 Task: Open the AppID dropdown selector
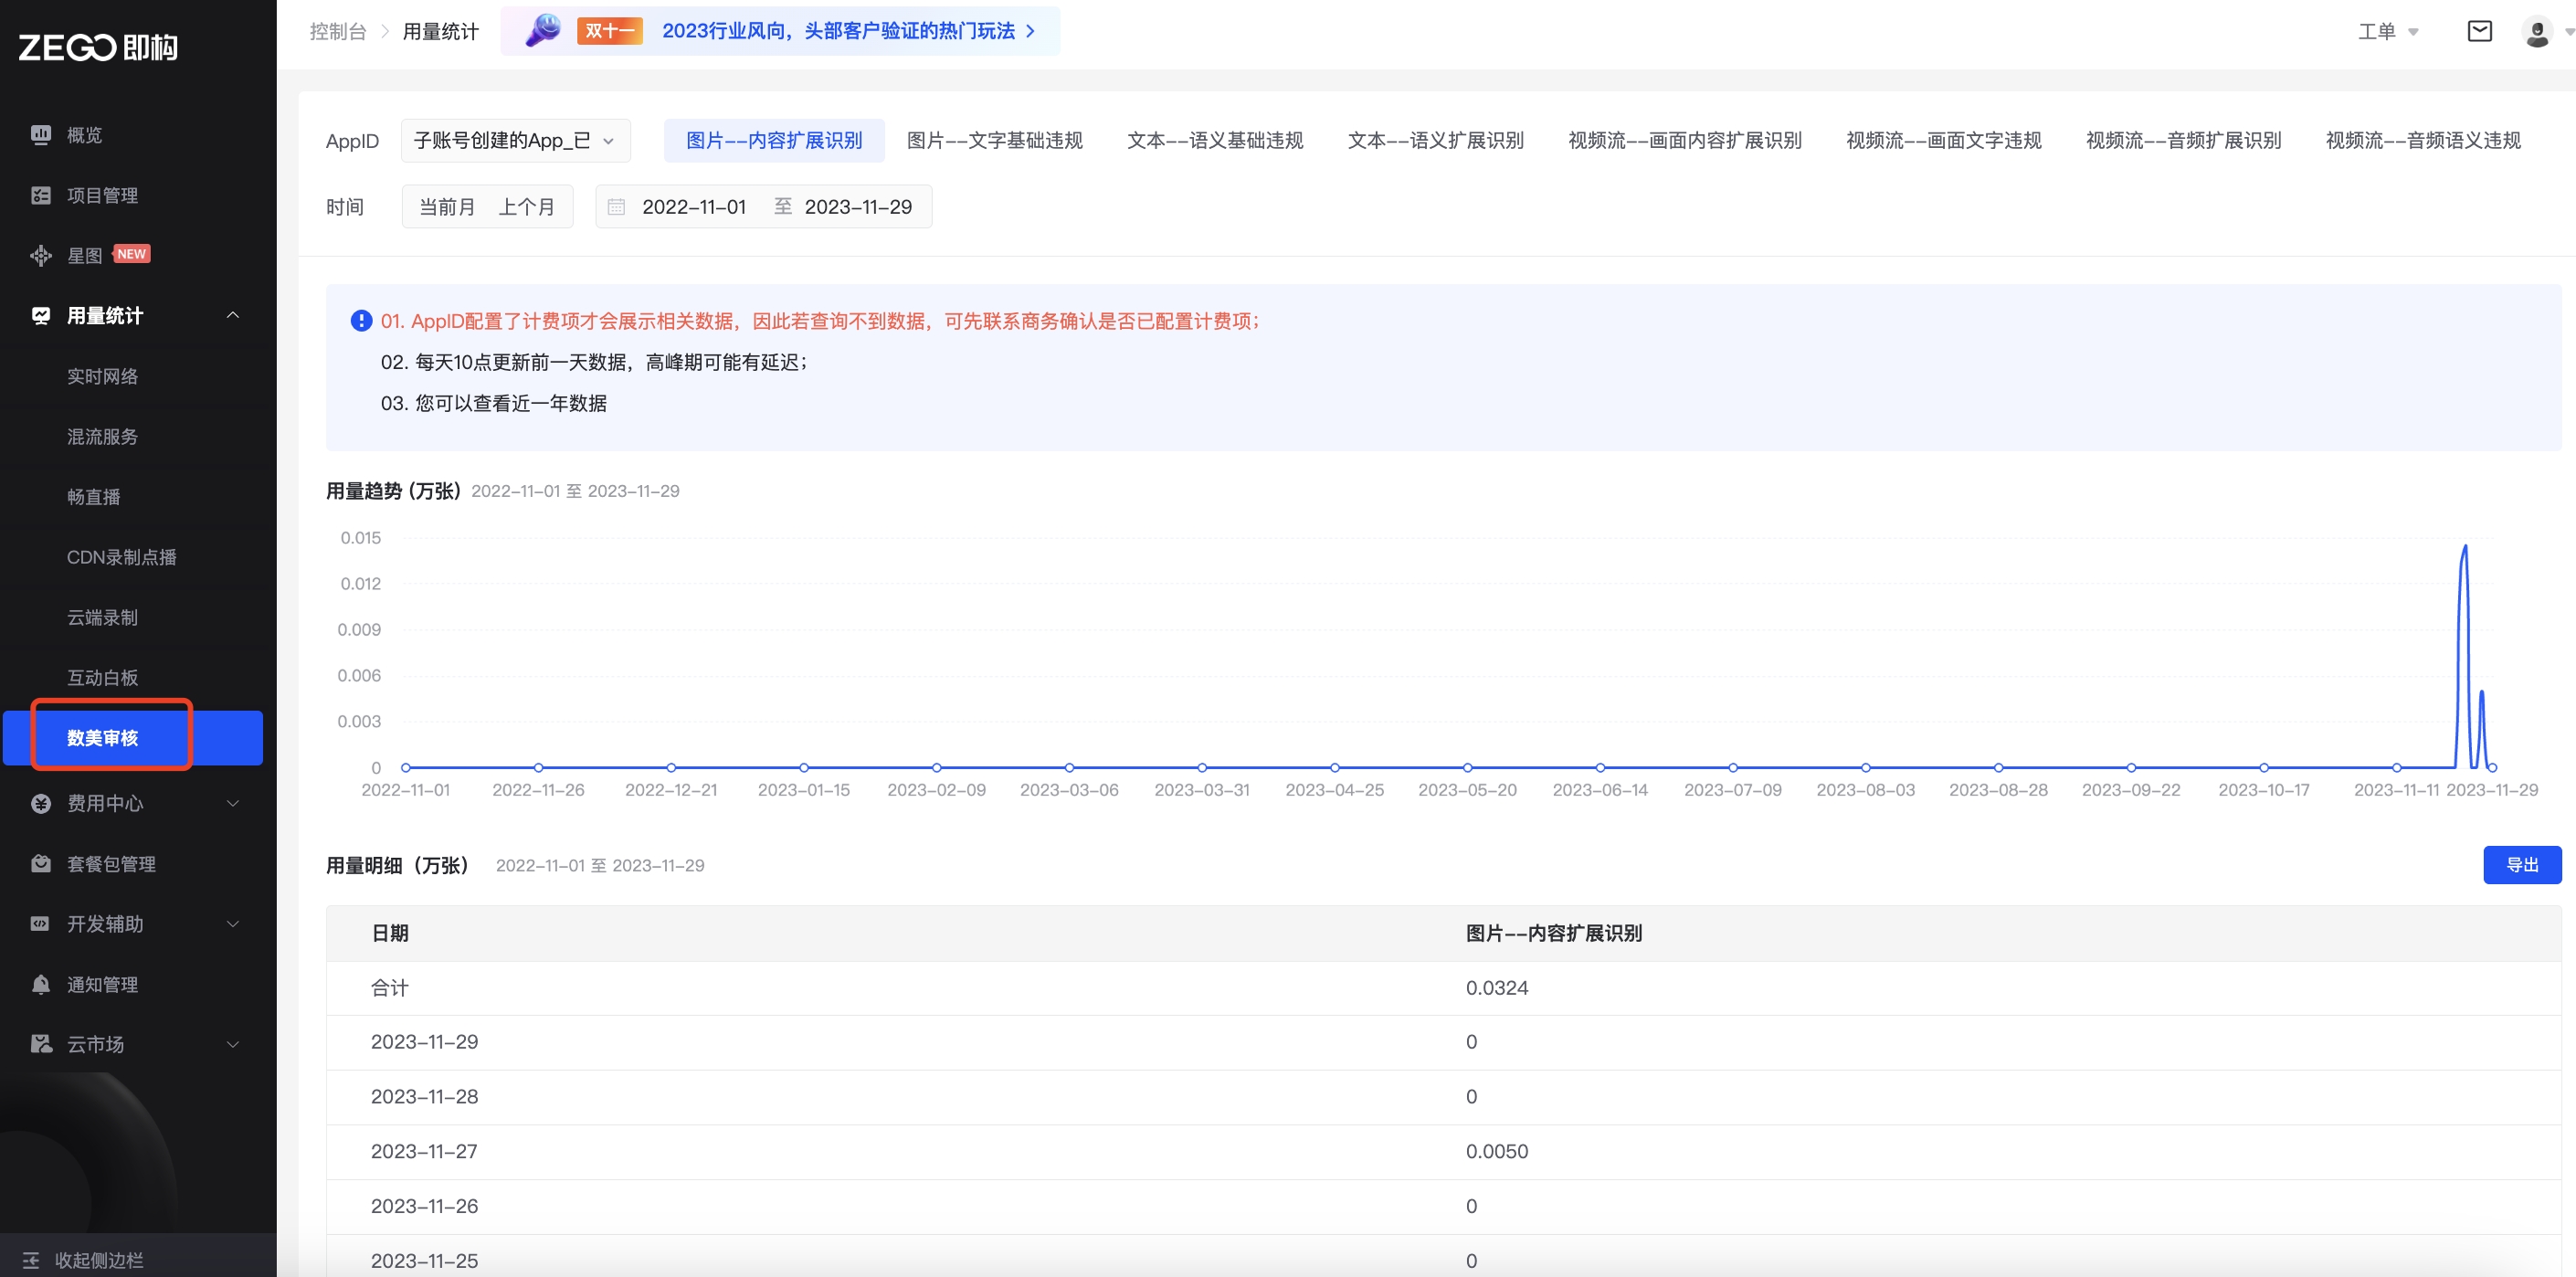[515, 141]
